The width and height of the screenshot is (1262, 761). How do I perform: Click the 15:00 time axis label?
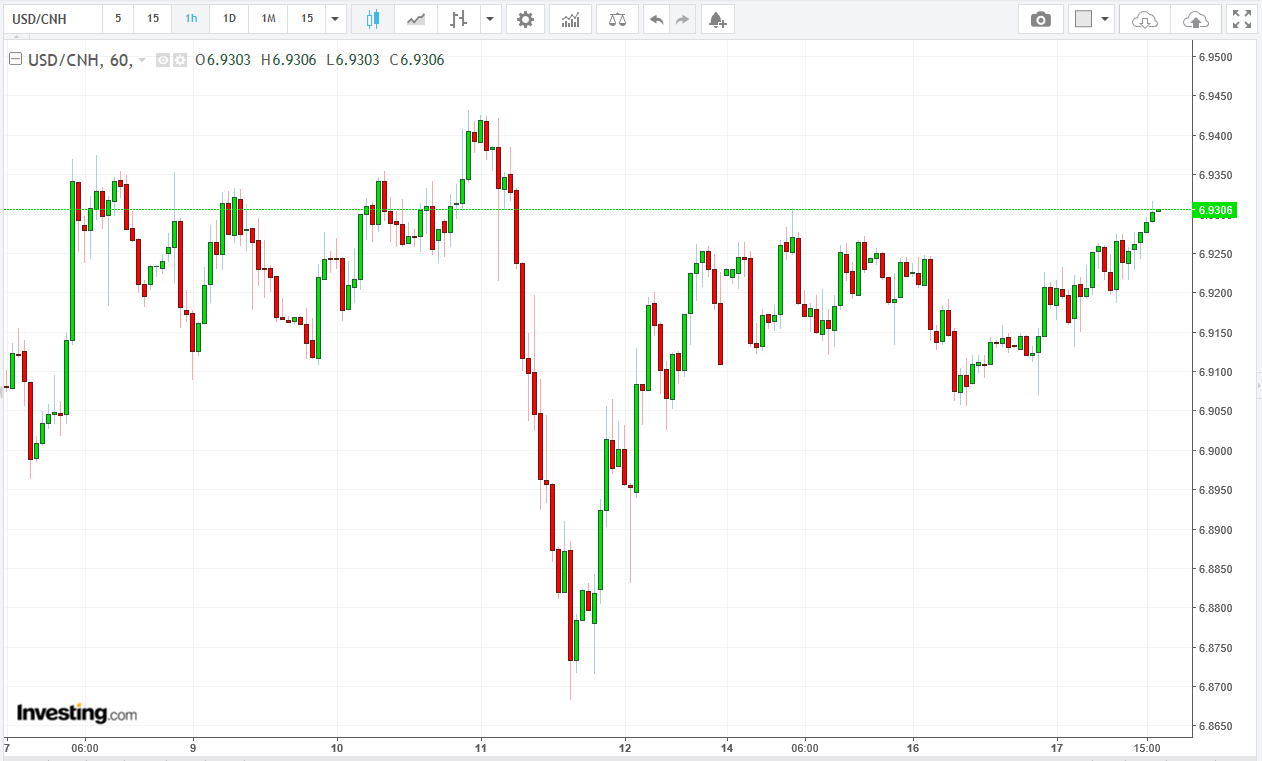pos(1147,748)
